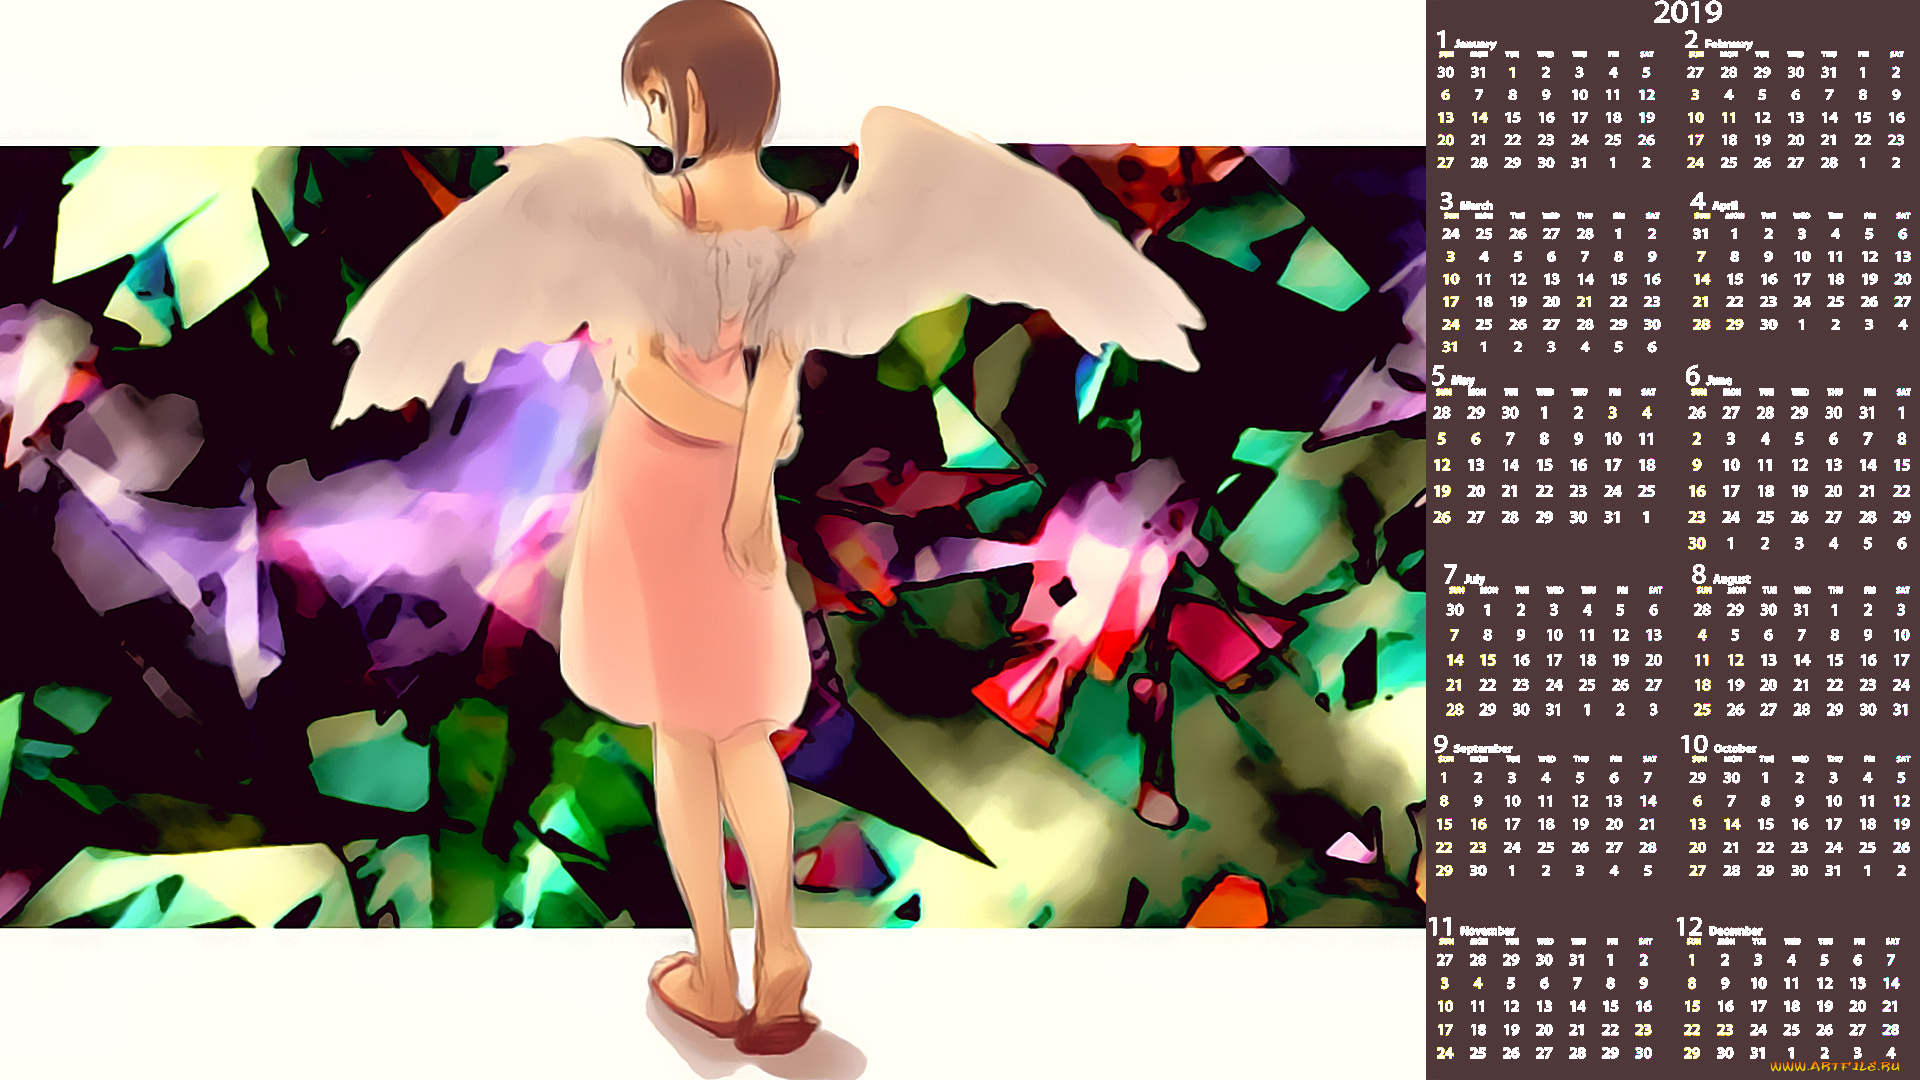Open the June month heading
Viewport: 1920px width, 1080px height.
pyautogui.click(x=1718, y=380)
